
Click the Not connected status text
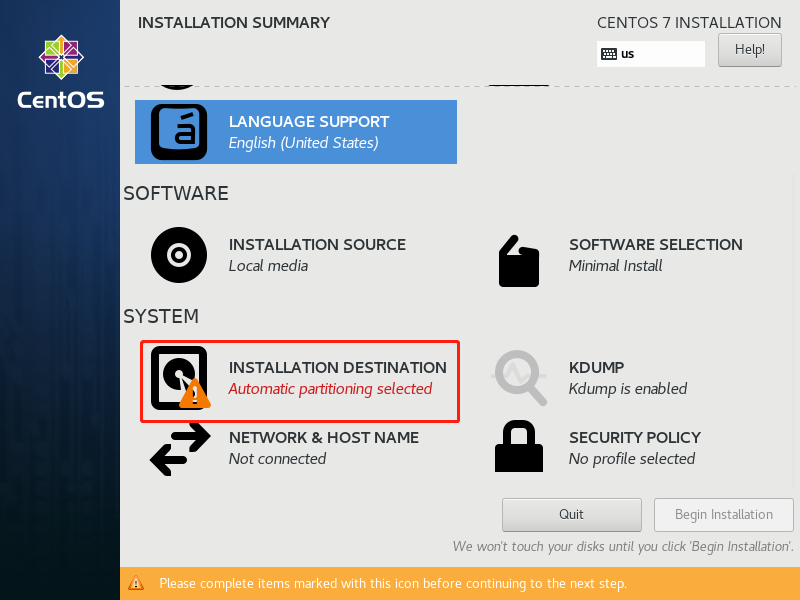click(277, 459)
